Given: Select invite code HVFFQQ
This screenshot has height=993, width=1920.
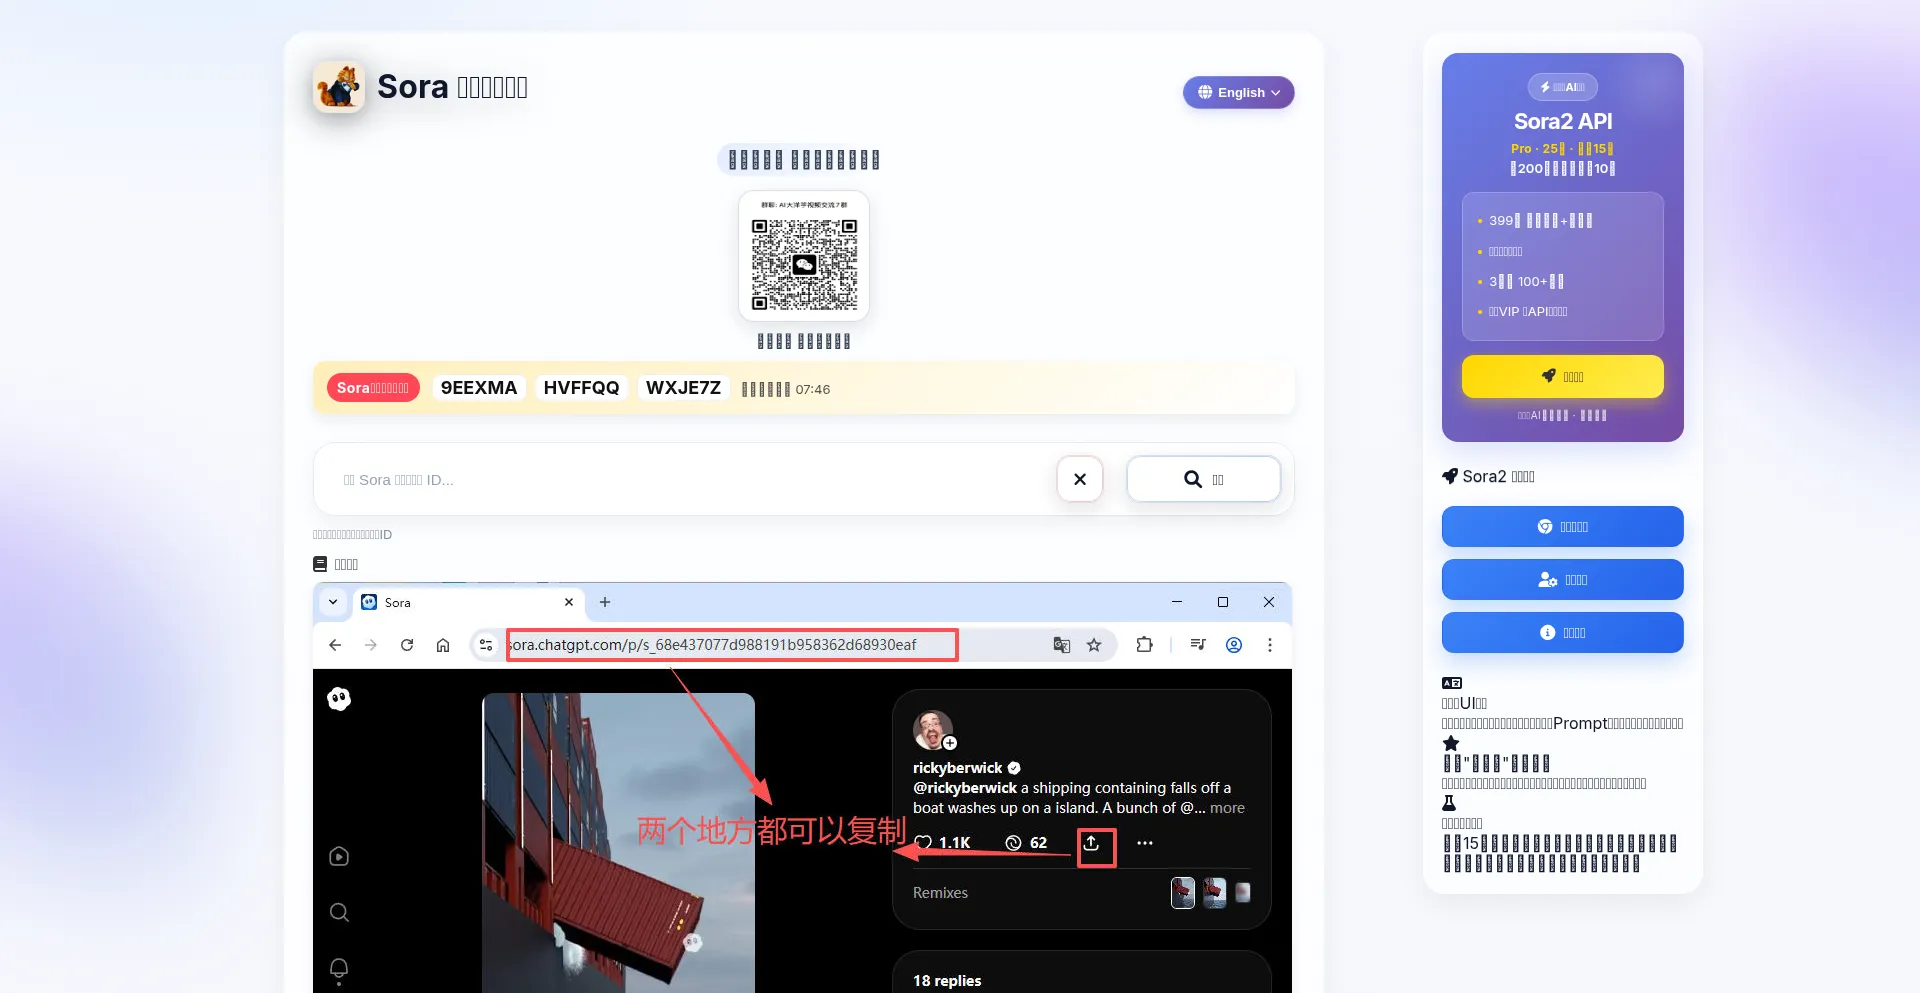Looking at the screenshot, I should point(581,388).
